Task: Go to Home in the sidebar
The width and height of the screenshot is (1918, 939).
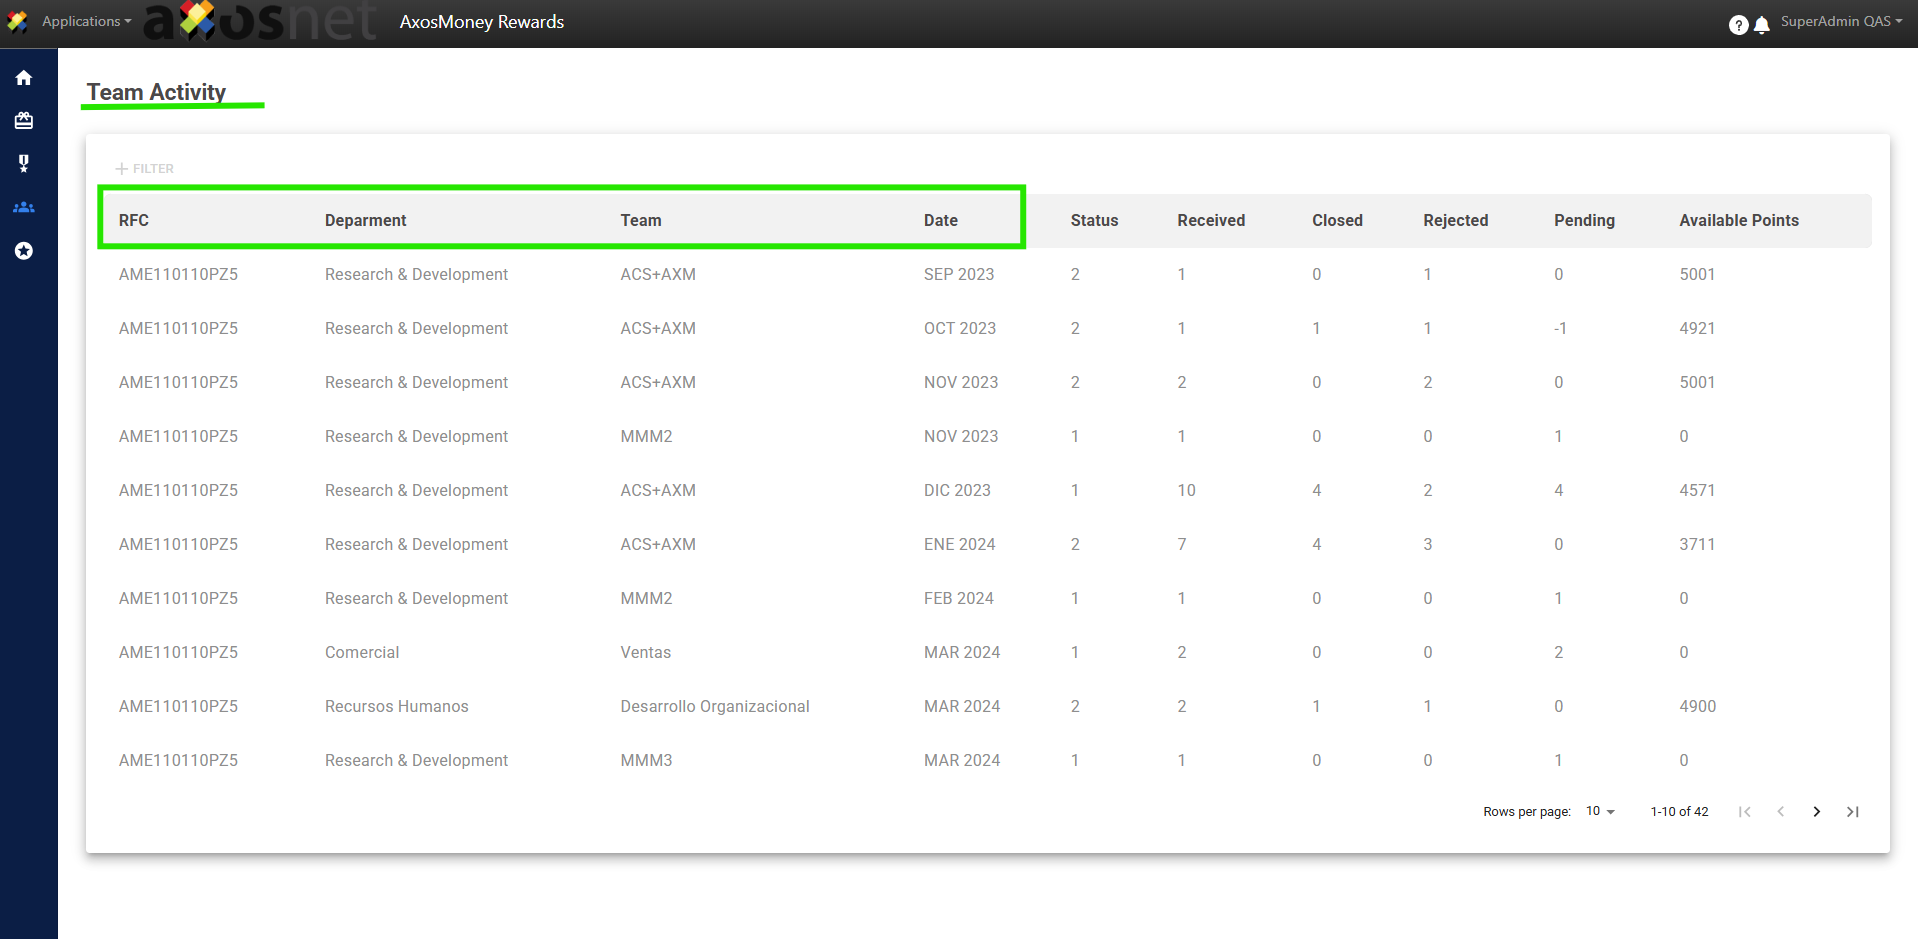Action: click(24, 78)
